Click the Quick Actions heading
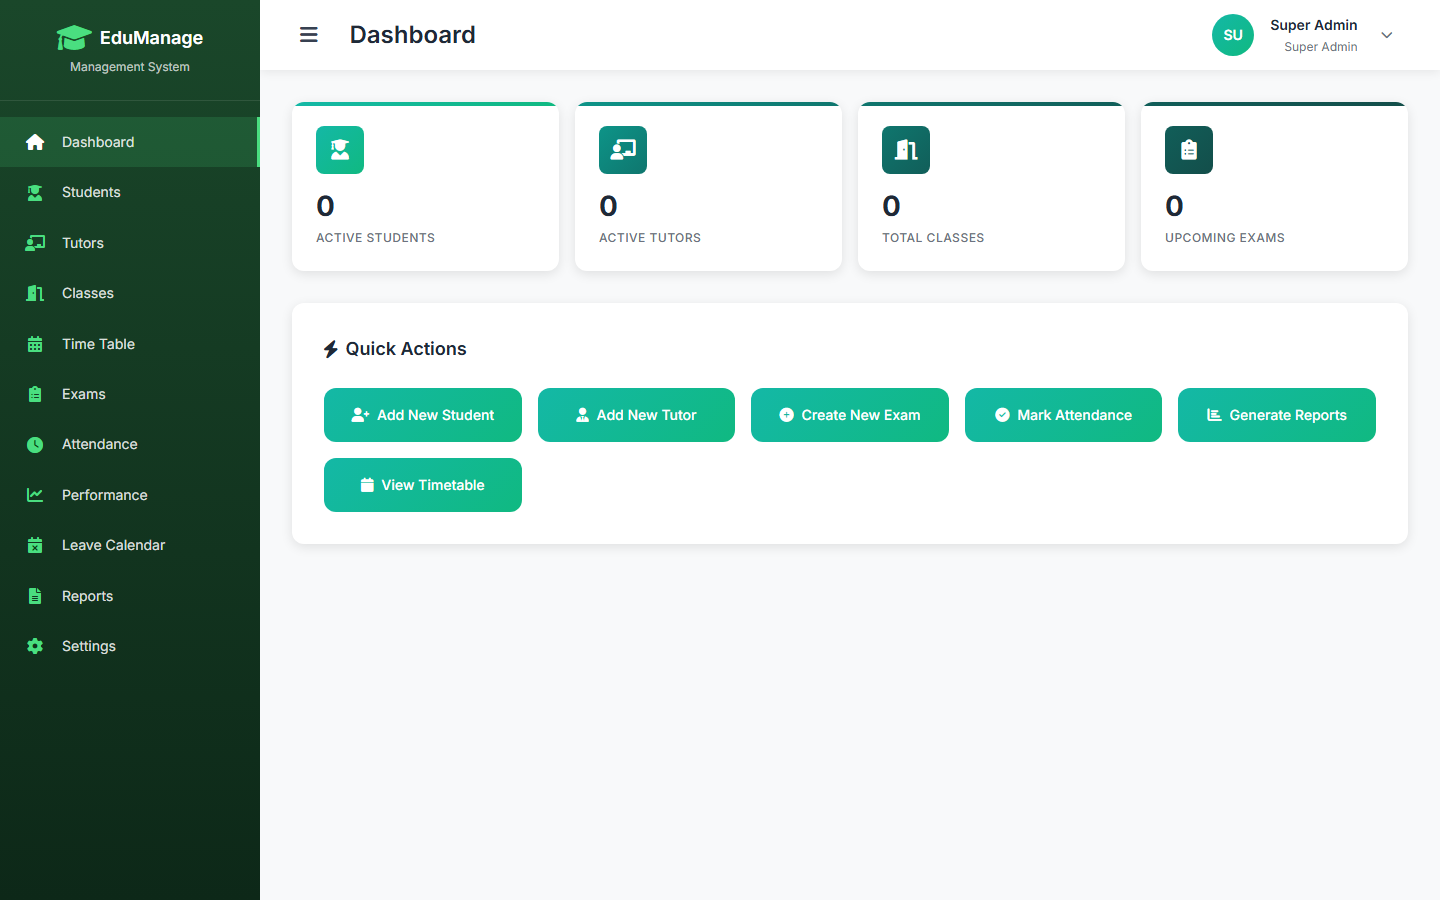This screenshot has height=900, width=1440. 406,349
